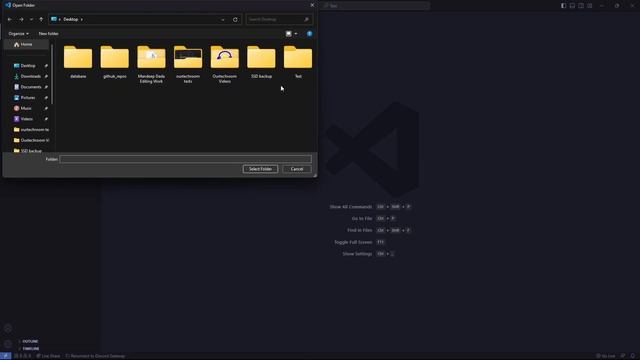Click the VS Code command center search box
The width and height of the screenshot is (640, 360).
375,6
